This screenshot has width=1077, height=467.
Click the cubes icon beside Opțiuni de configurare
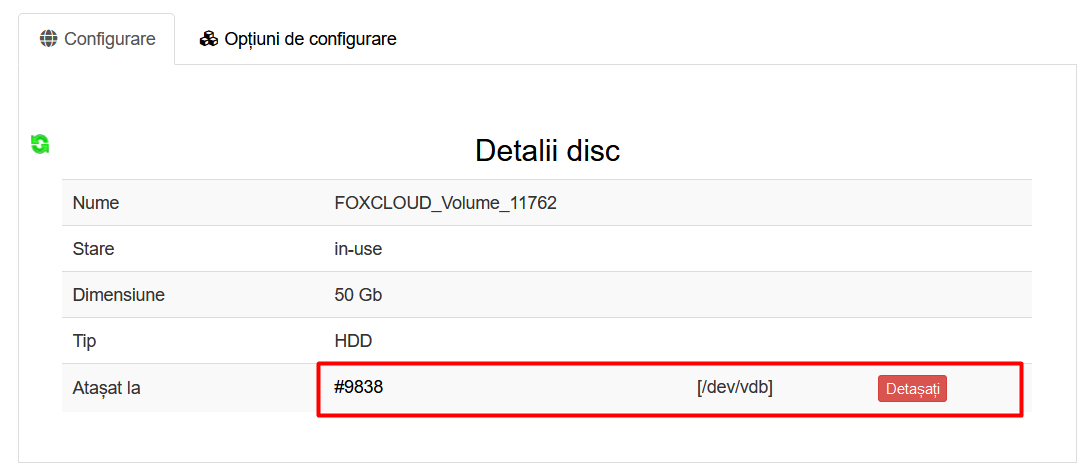tap(208, 39)
